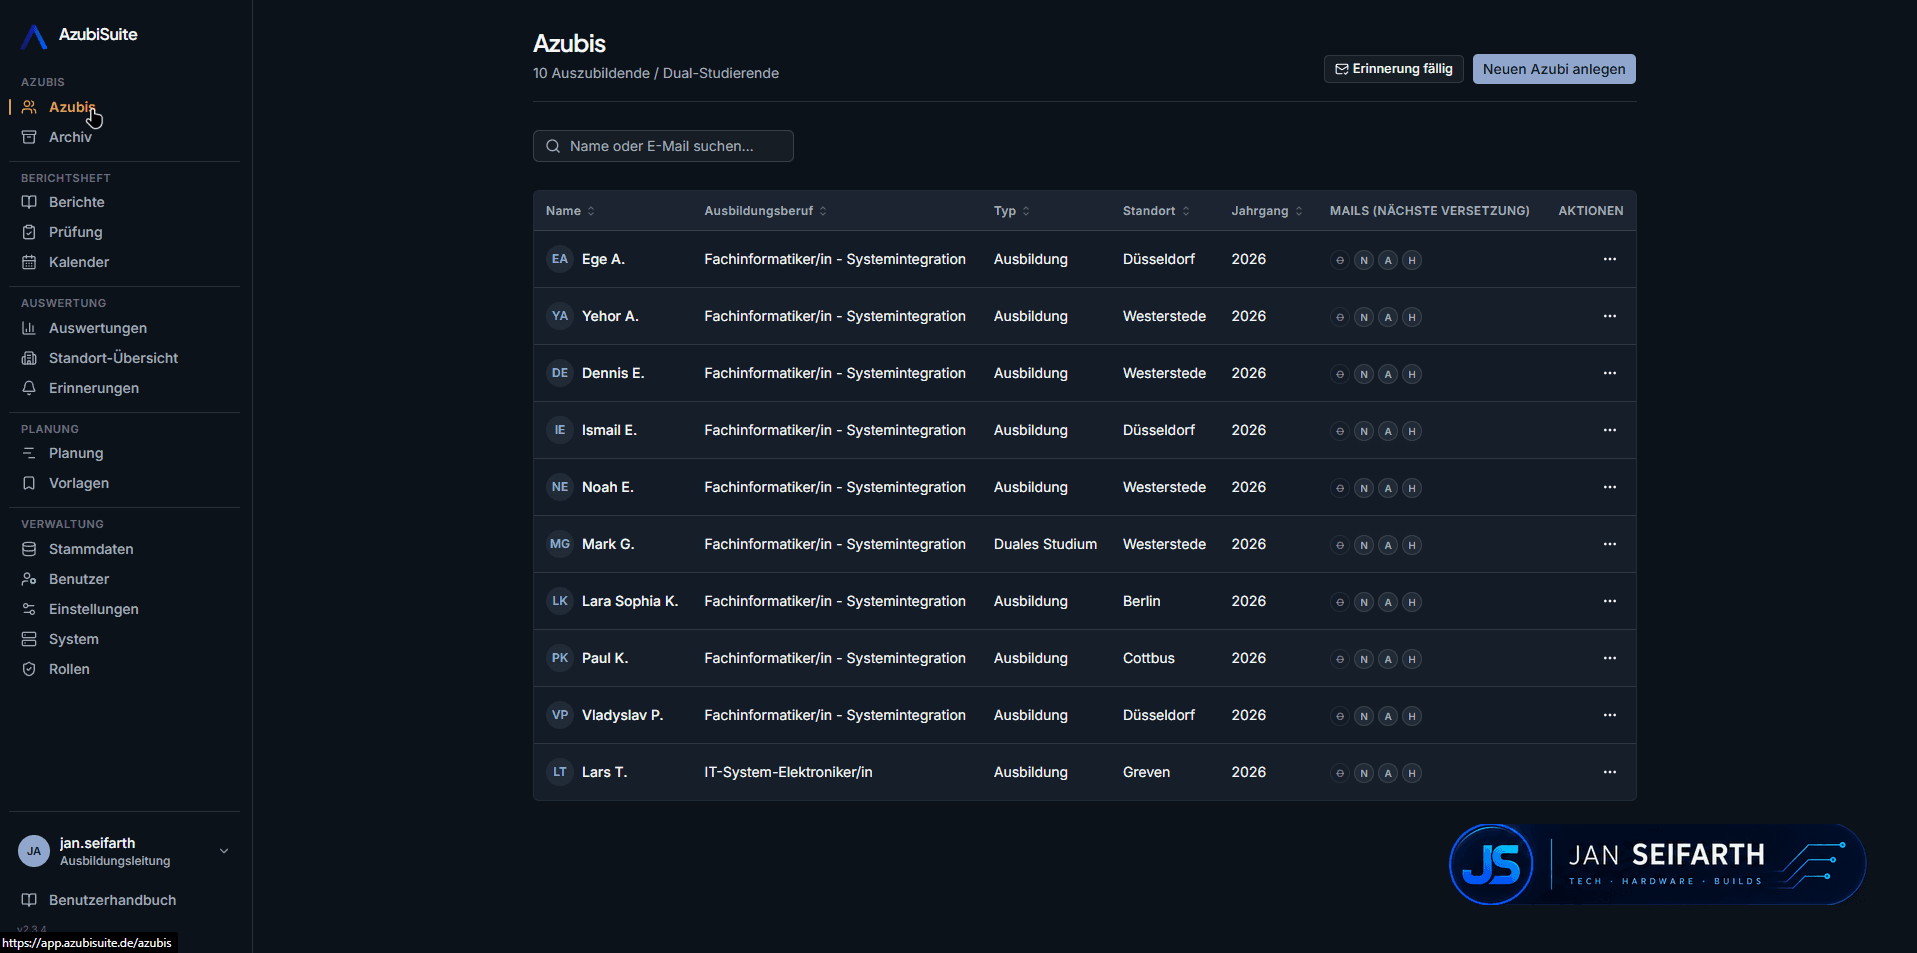Click the System server icon
The image size is (1917, 953).
click(x=29, y=639)
